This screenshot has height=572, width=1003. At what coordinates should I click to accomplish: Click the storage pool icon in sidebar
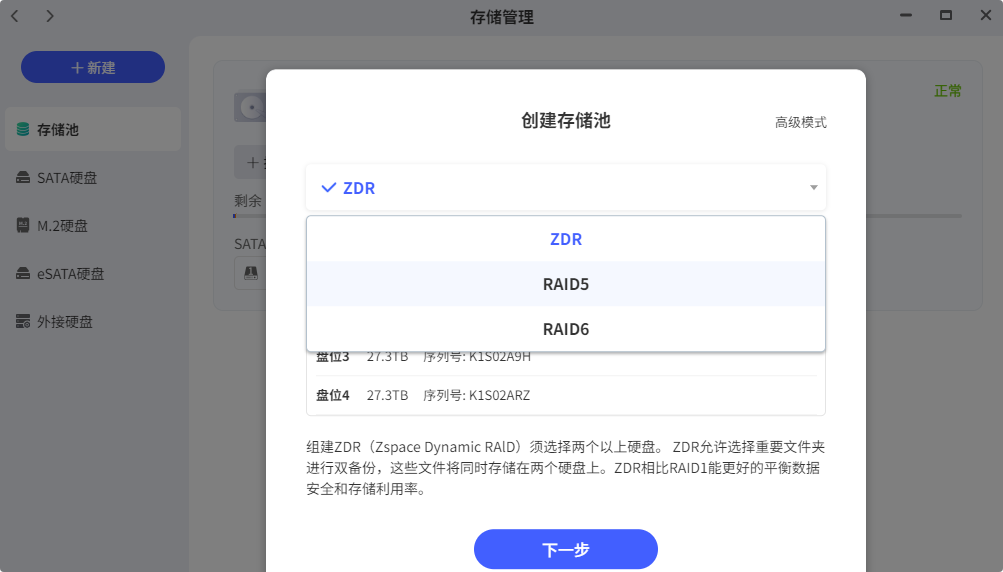pyautogui.click(x=23, y=130)
